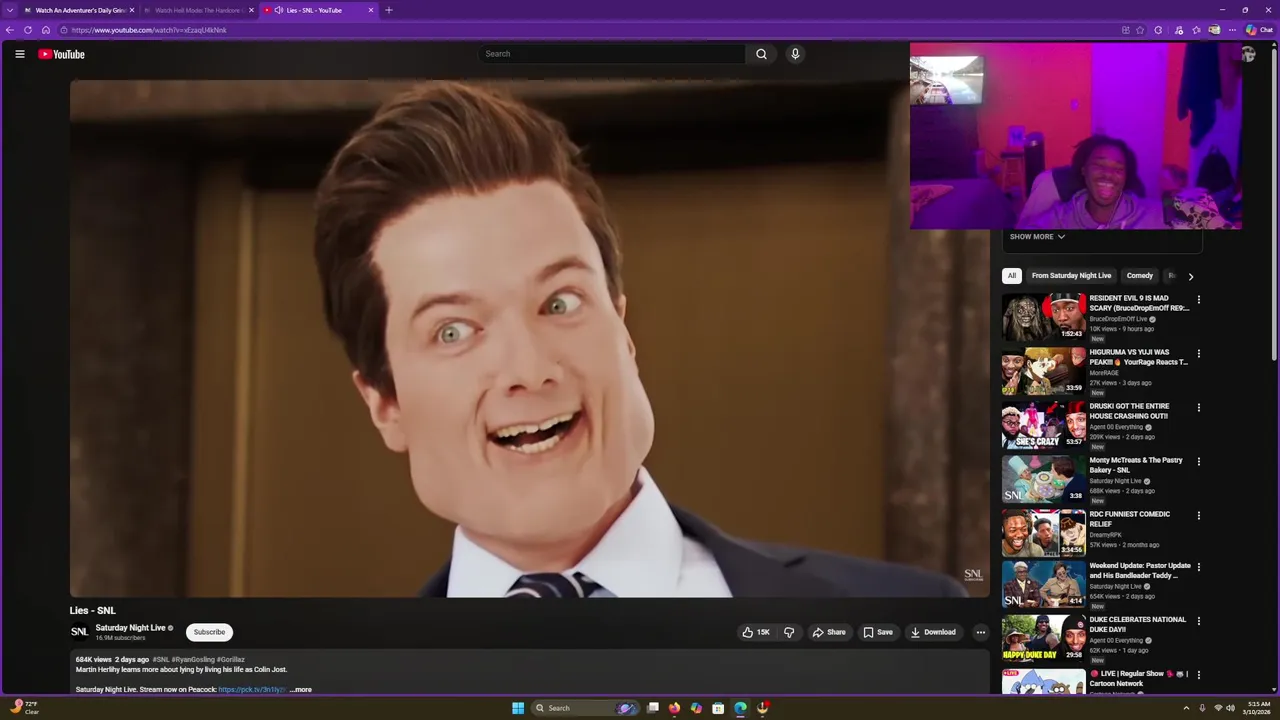Open options for Druski Got The Entire House

(1198, 408)
